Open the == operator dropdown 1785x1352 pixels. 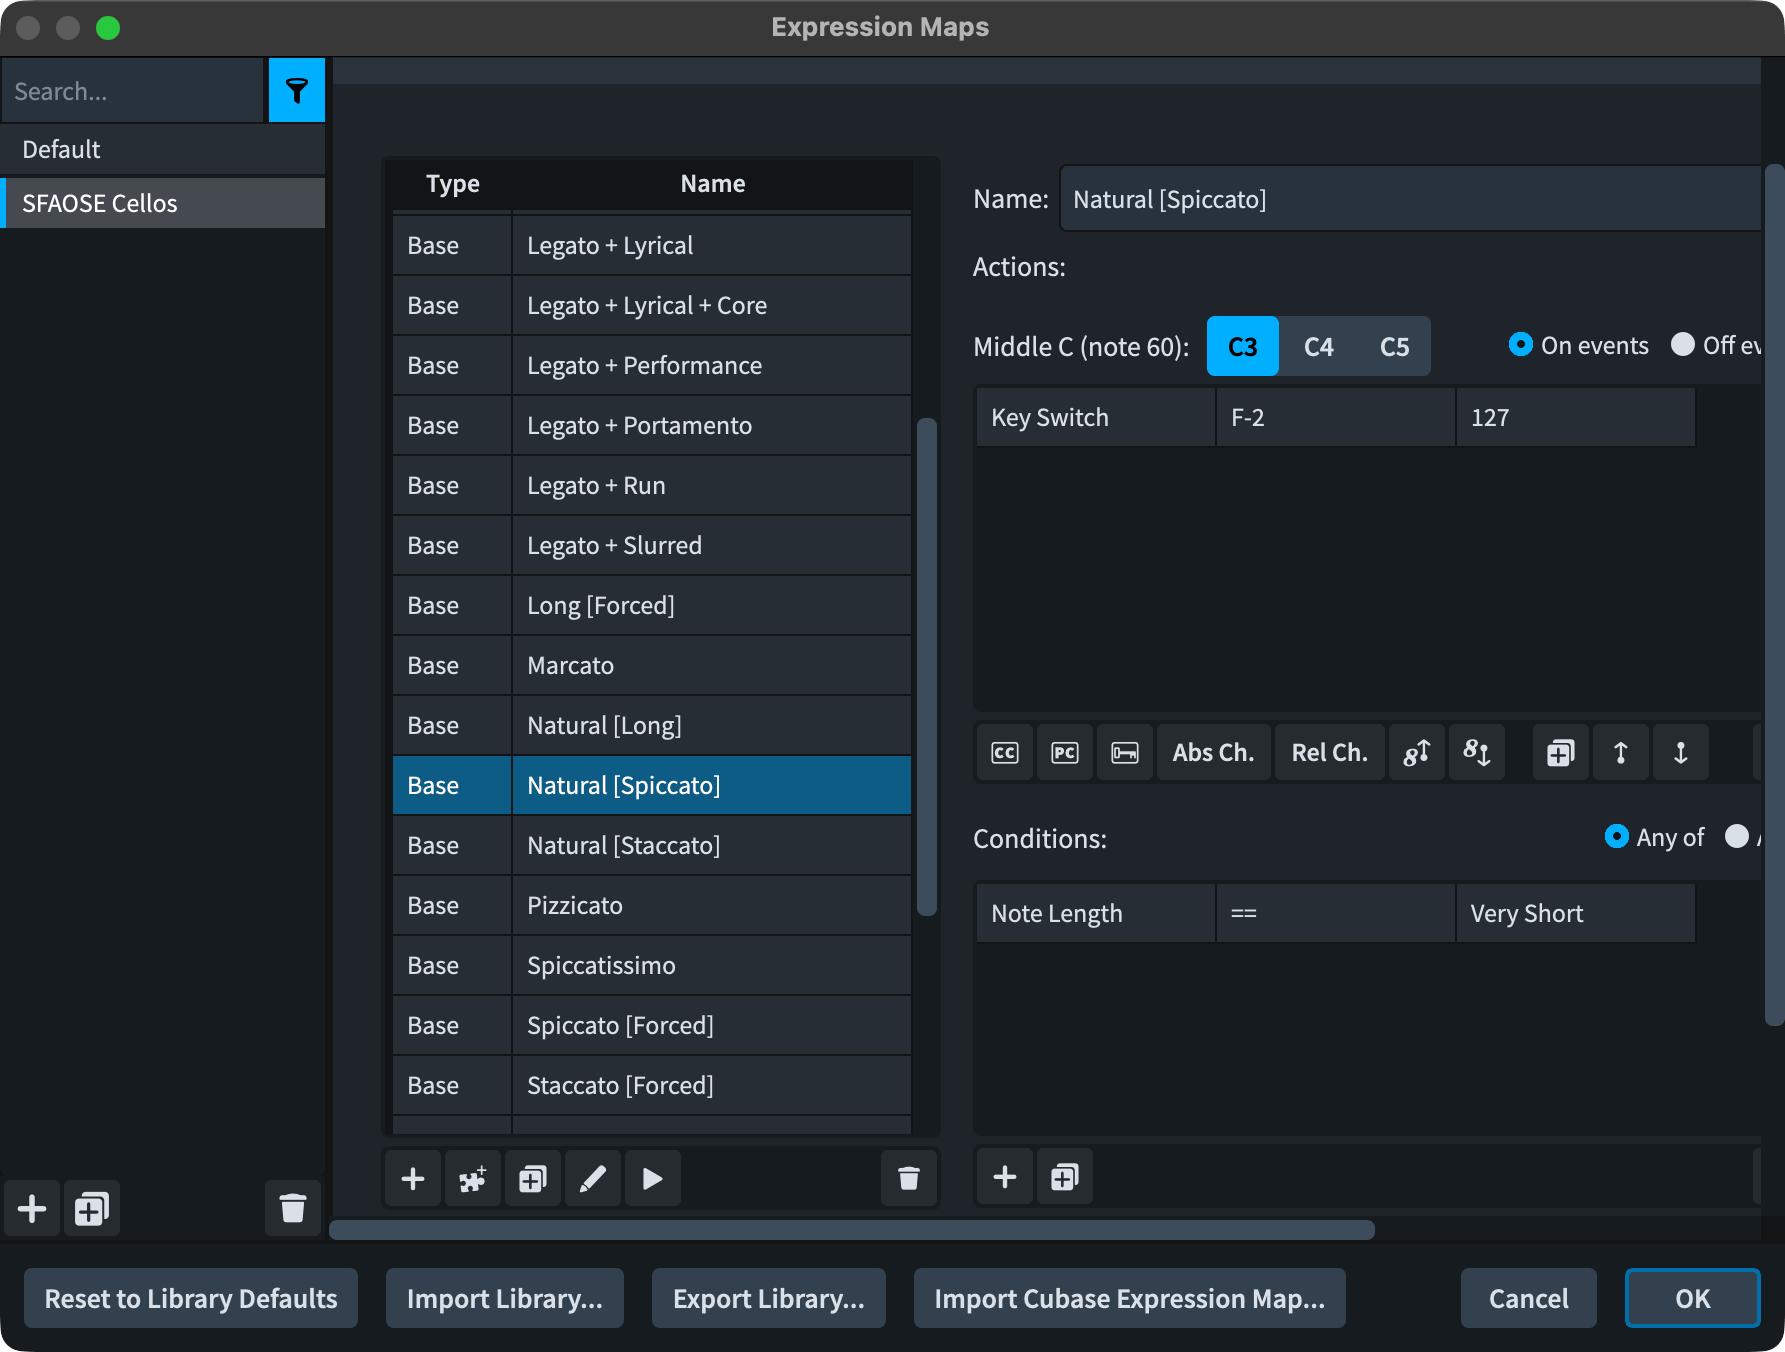(1335, 913)
